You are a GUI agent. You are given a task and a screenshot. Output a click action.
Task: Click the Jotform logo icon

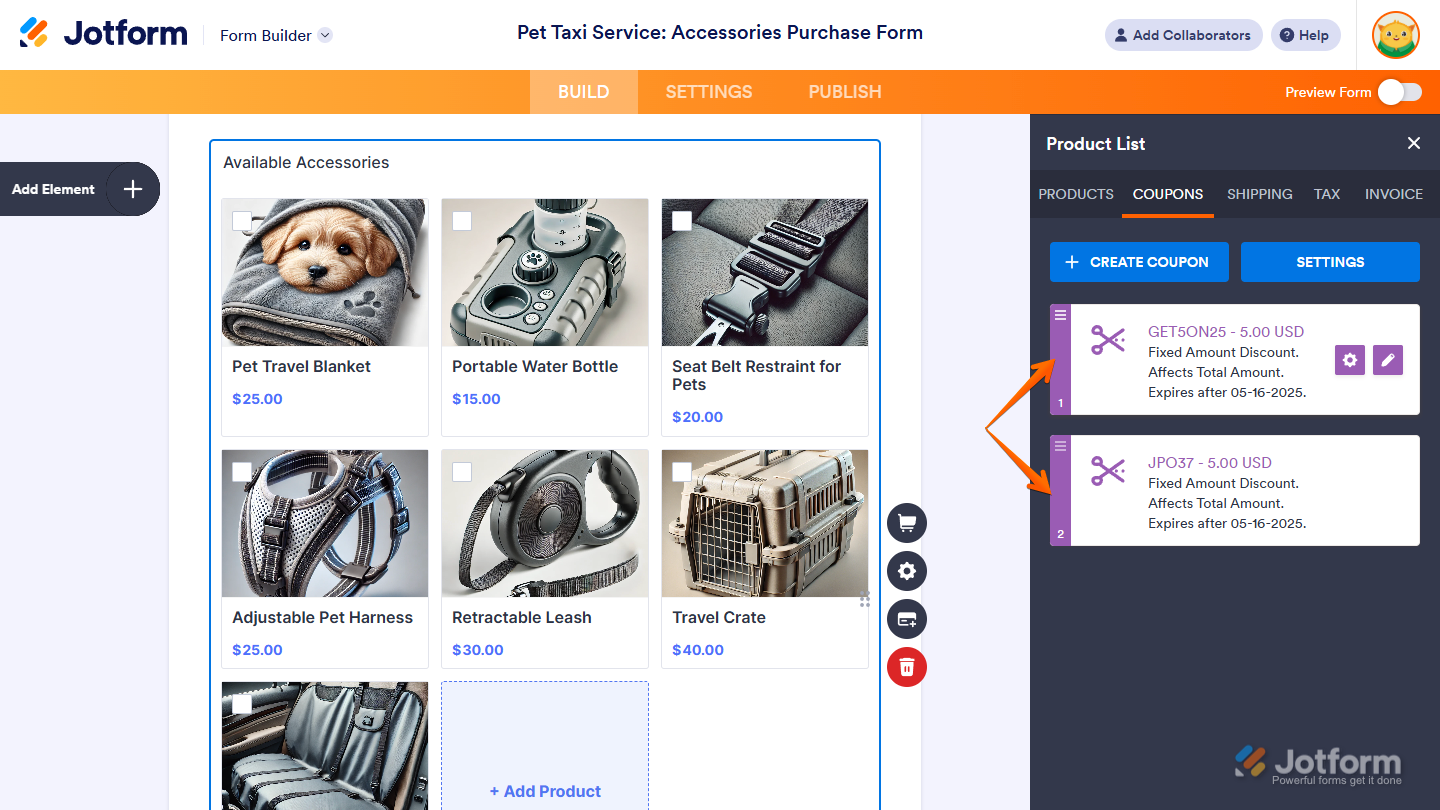point(34,33)
